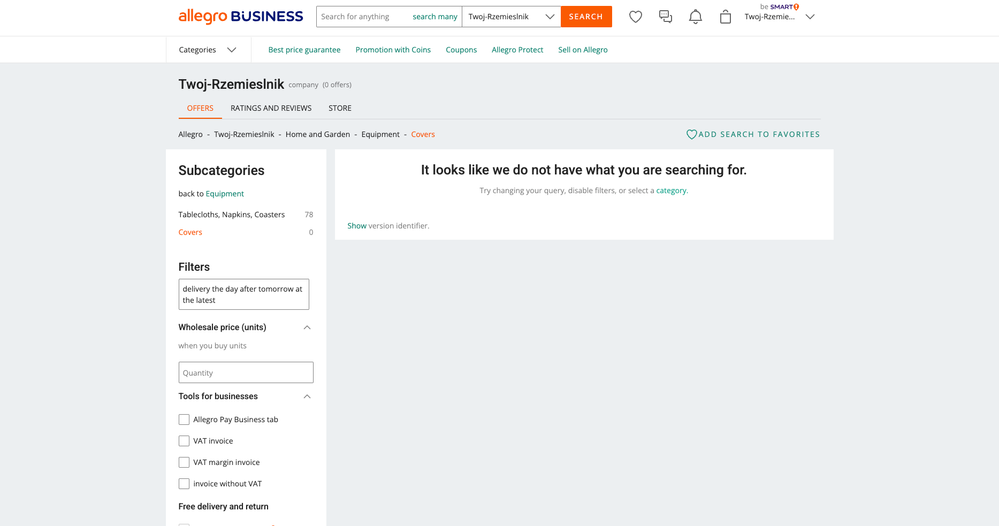Open the Allegro Protect link
Screen dimensions: 999x526
517,50
